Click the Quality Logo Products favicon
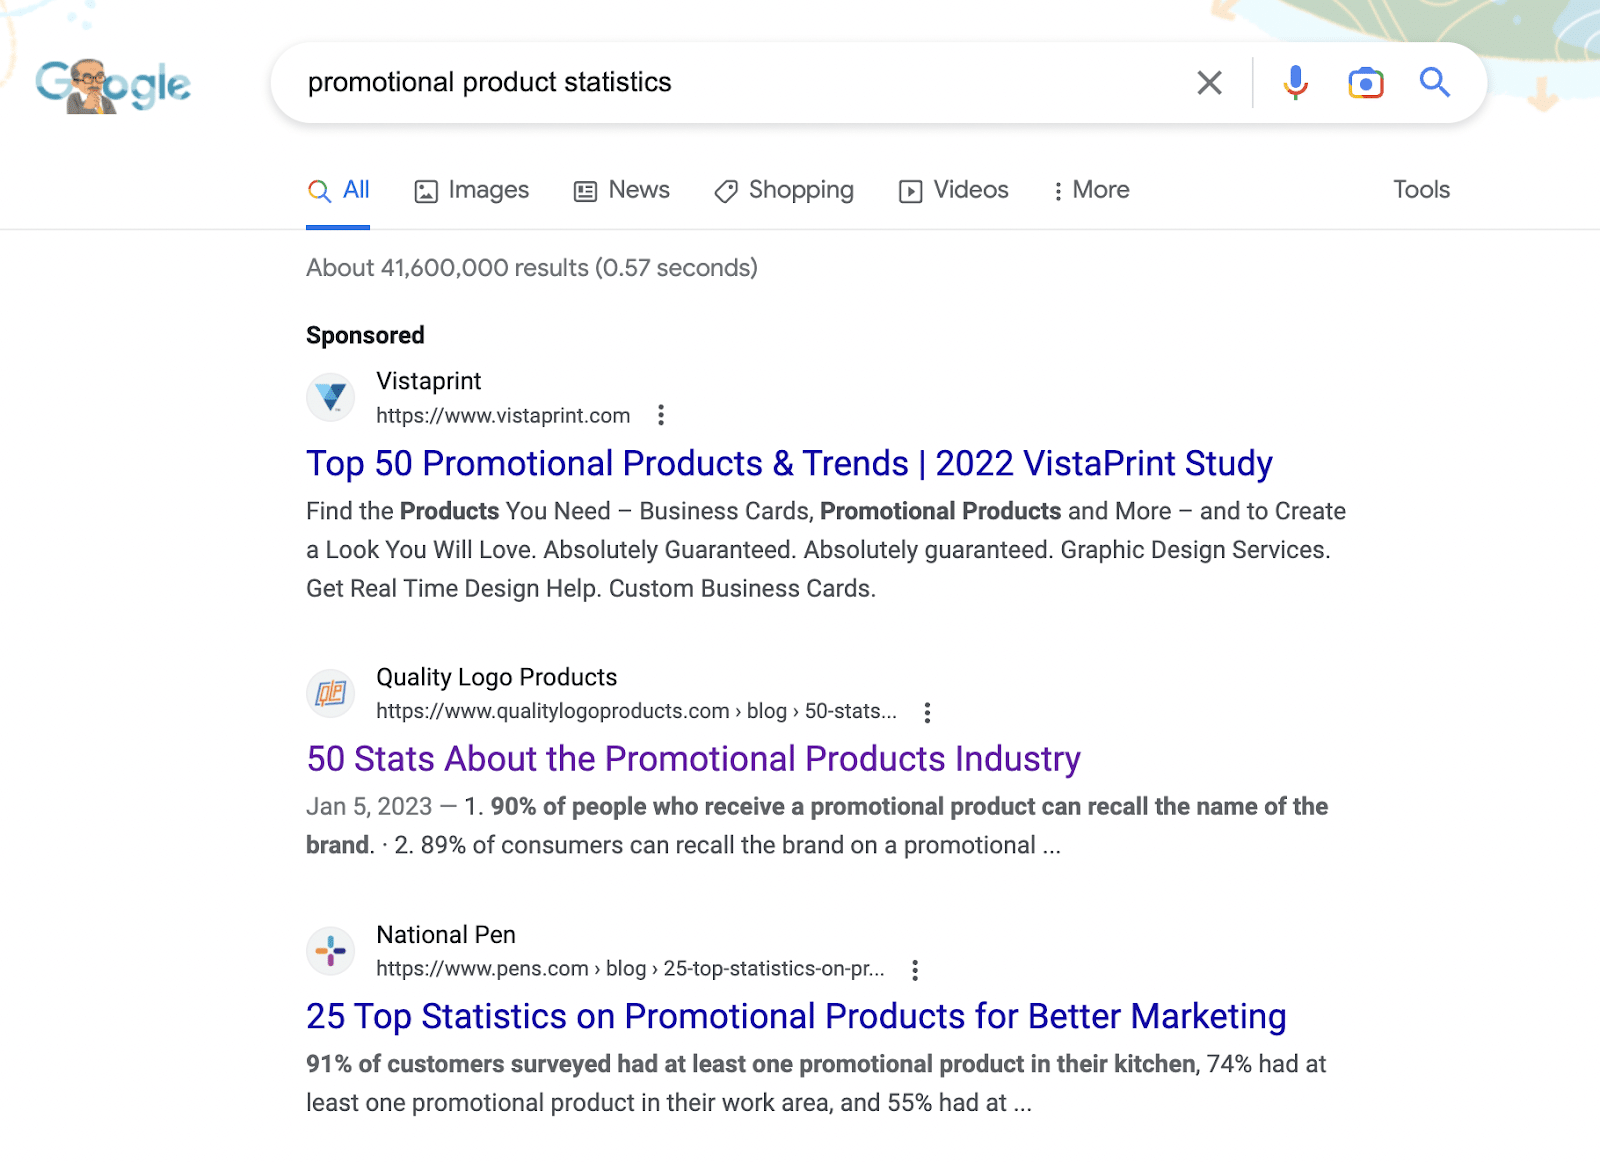Viewport: 1600px width, 1162px height. [x=330, y=693]
